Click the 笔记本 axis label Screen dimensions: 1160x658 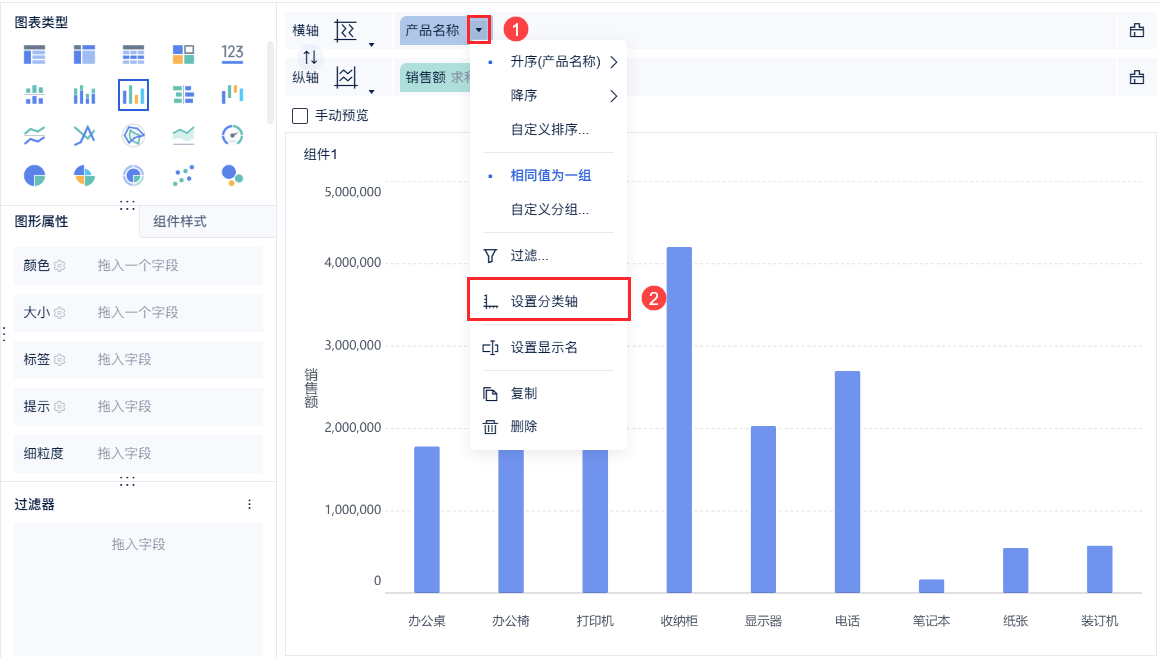click(x=931, y=621)
